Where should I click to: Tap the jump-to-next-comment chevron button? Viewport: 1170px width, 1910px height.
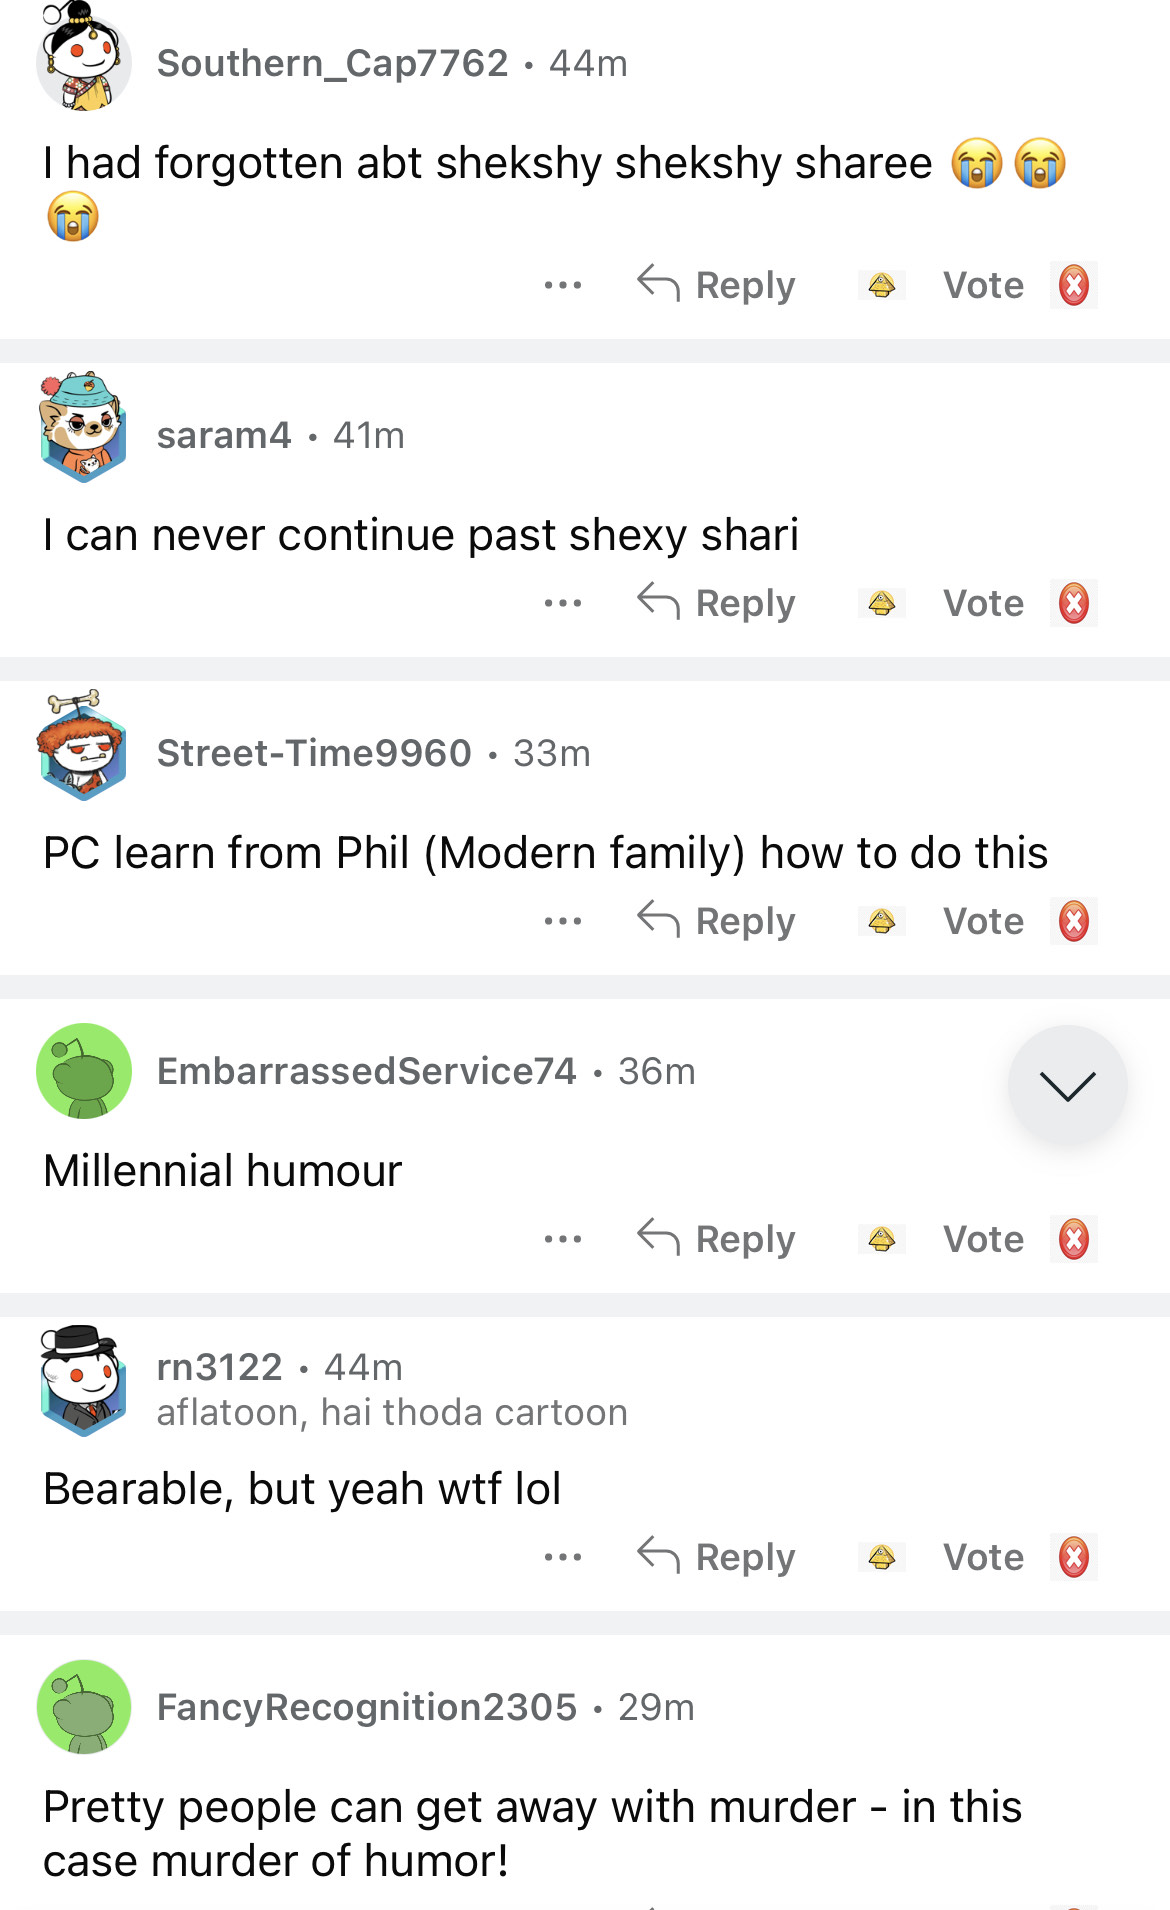point(1067,1085)
